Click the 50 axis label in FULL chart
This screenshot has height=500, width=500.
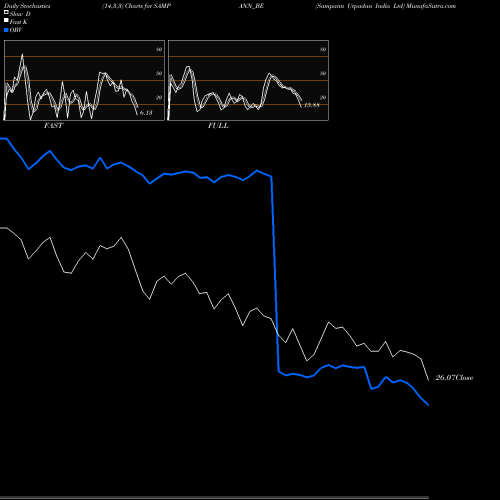click(x=323, y=73)
